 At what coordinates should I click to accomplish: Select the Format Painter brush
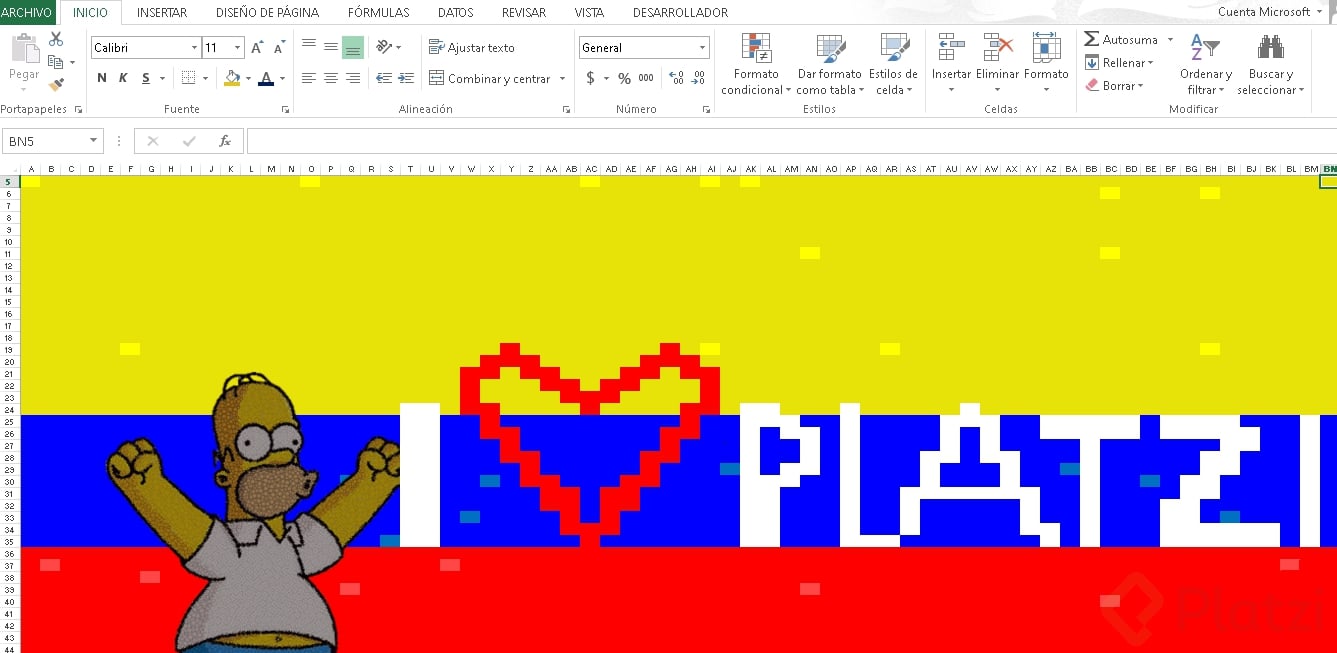tap(56, 85)
